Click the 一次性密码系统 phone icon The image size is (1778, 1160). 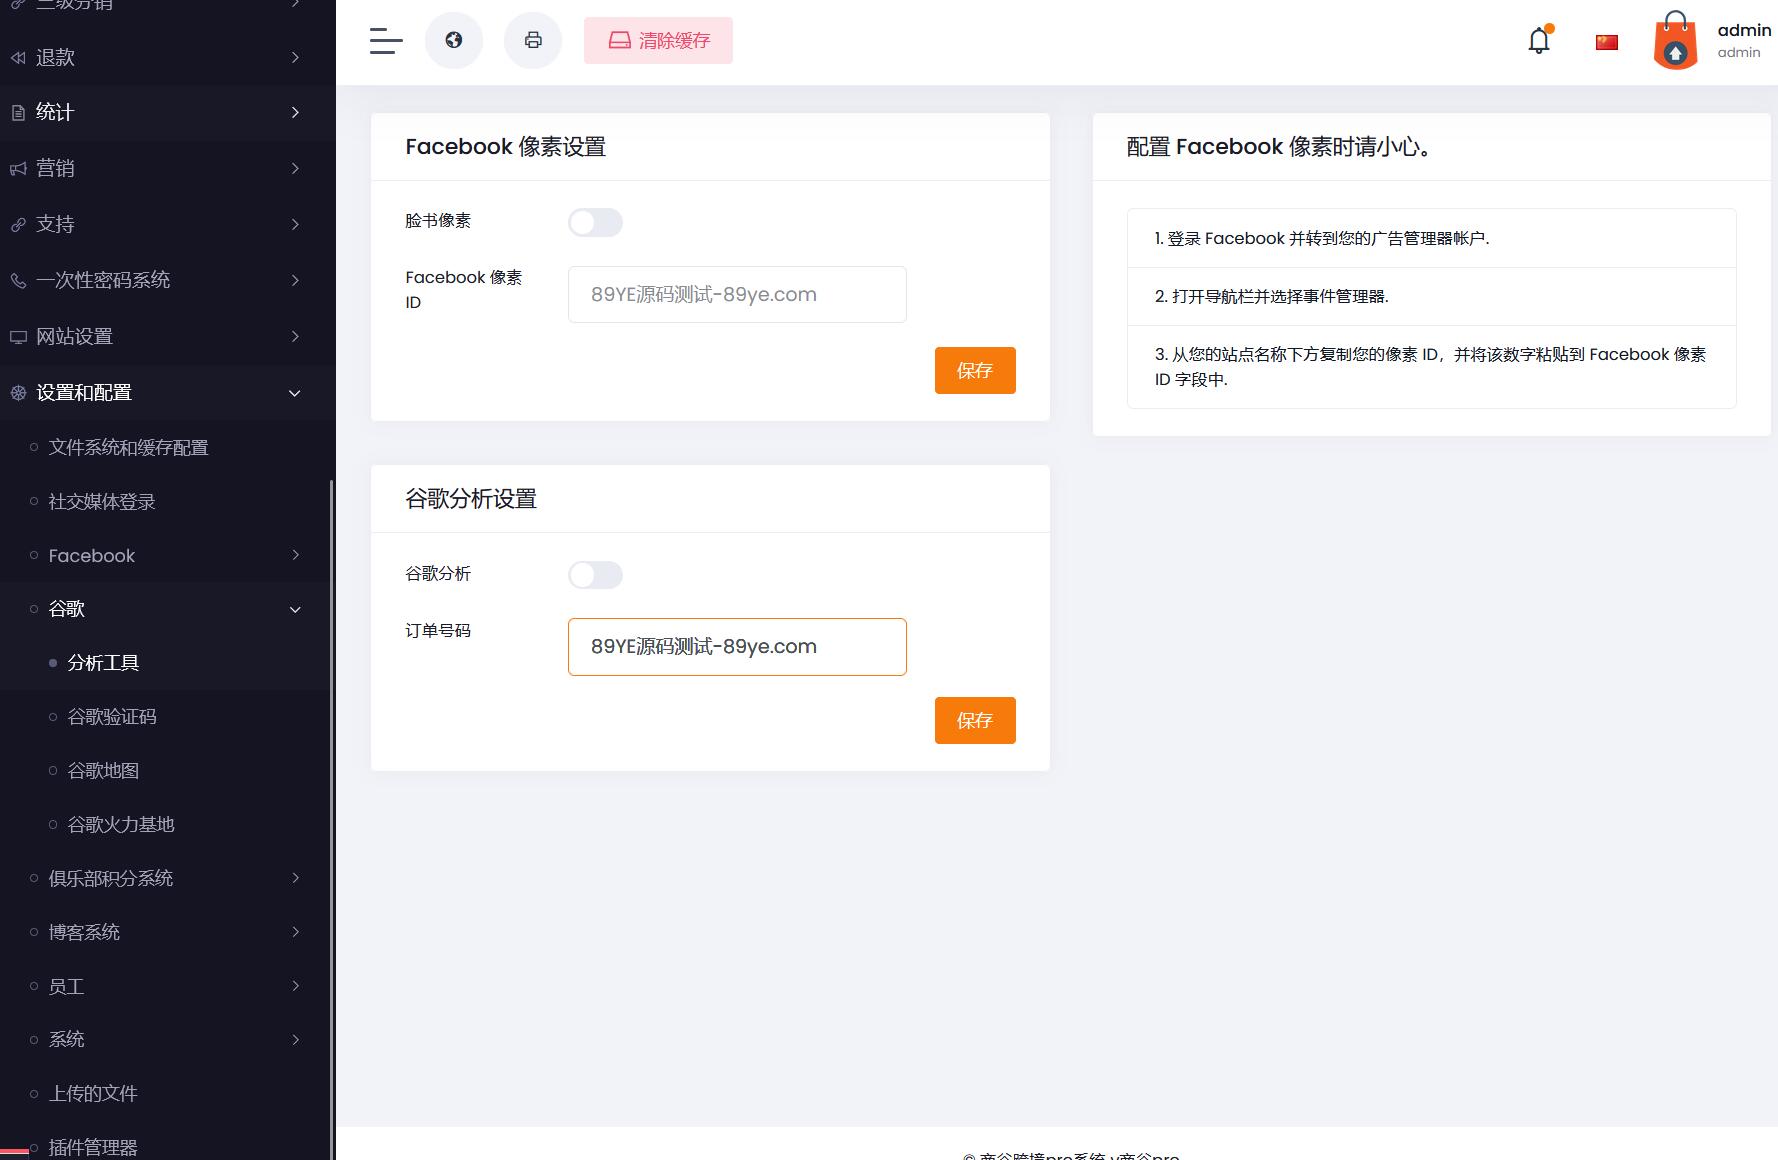pyautogui.click(x=18, y=281)
